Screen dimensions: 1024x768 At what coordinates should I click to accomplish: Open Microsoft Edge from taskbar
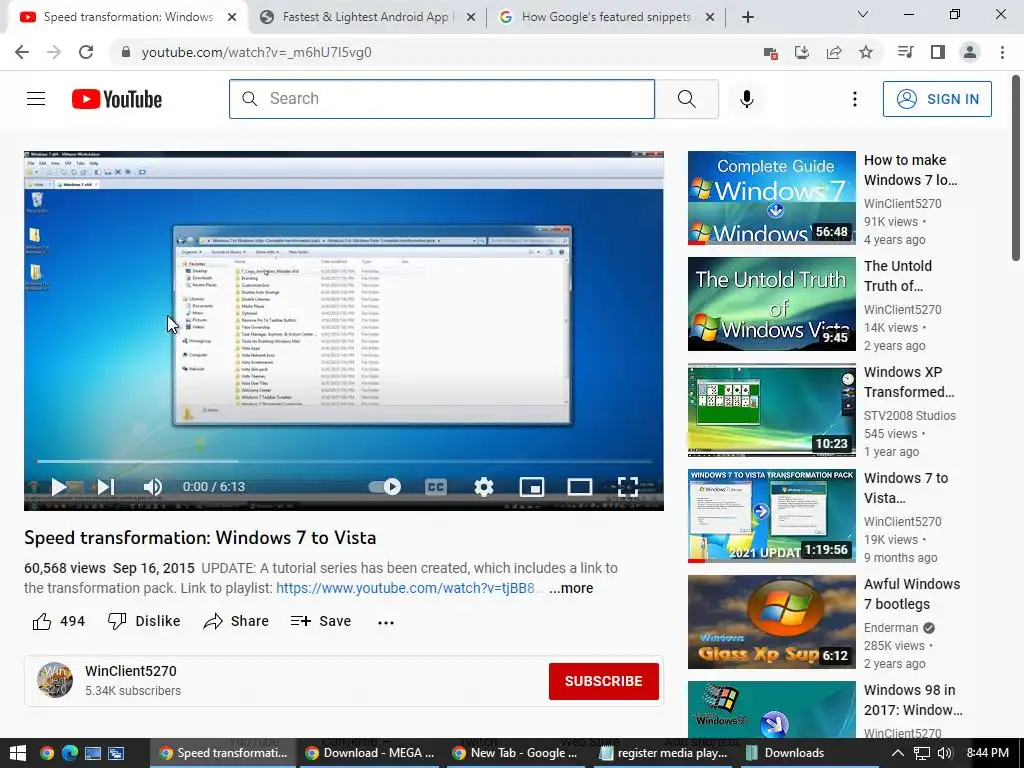point(70,753)
